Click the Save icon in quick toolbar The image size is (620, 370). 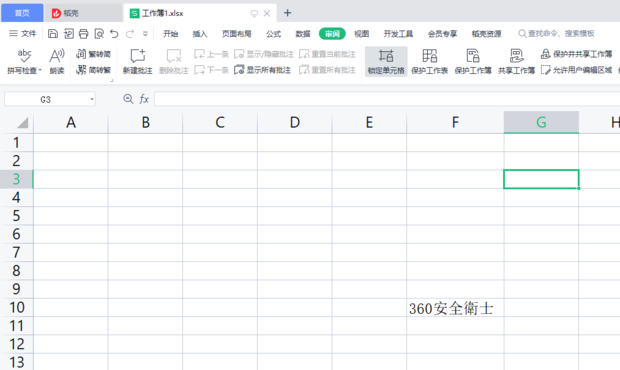tap(53, 34)
